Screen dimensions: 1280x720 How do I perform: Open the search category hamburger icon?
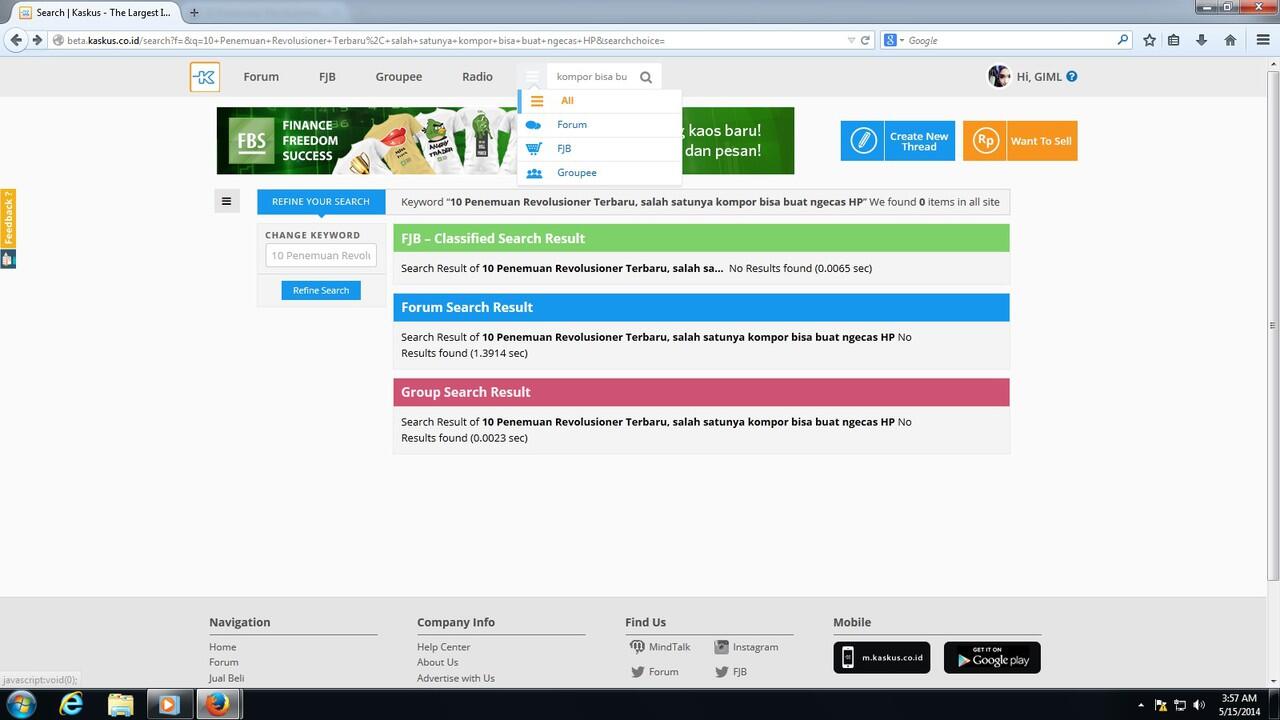pos(532,77)
